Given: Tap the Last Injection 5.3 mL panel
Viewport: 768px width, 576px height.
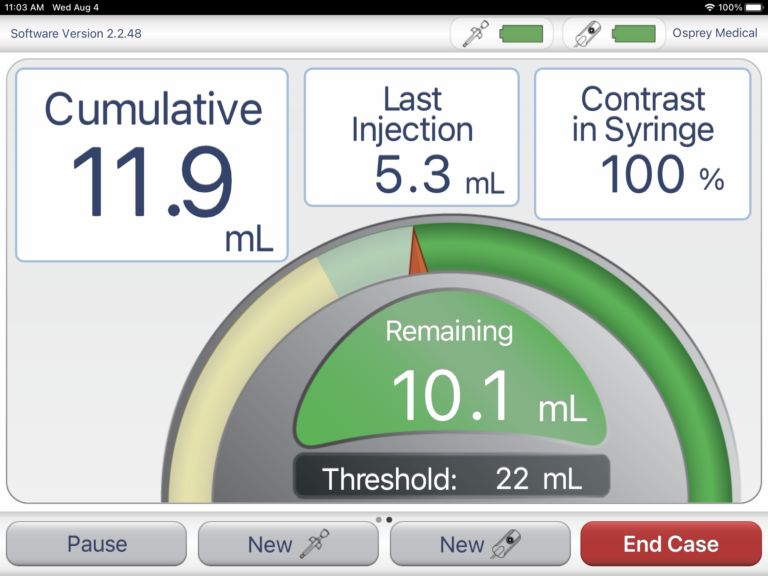Looking at the screenshot, I should click(411, 137).
